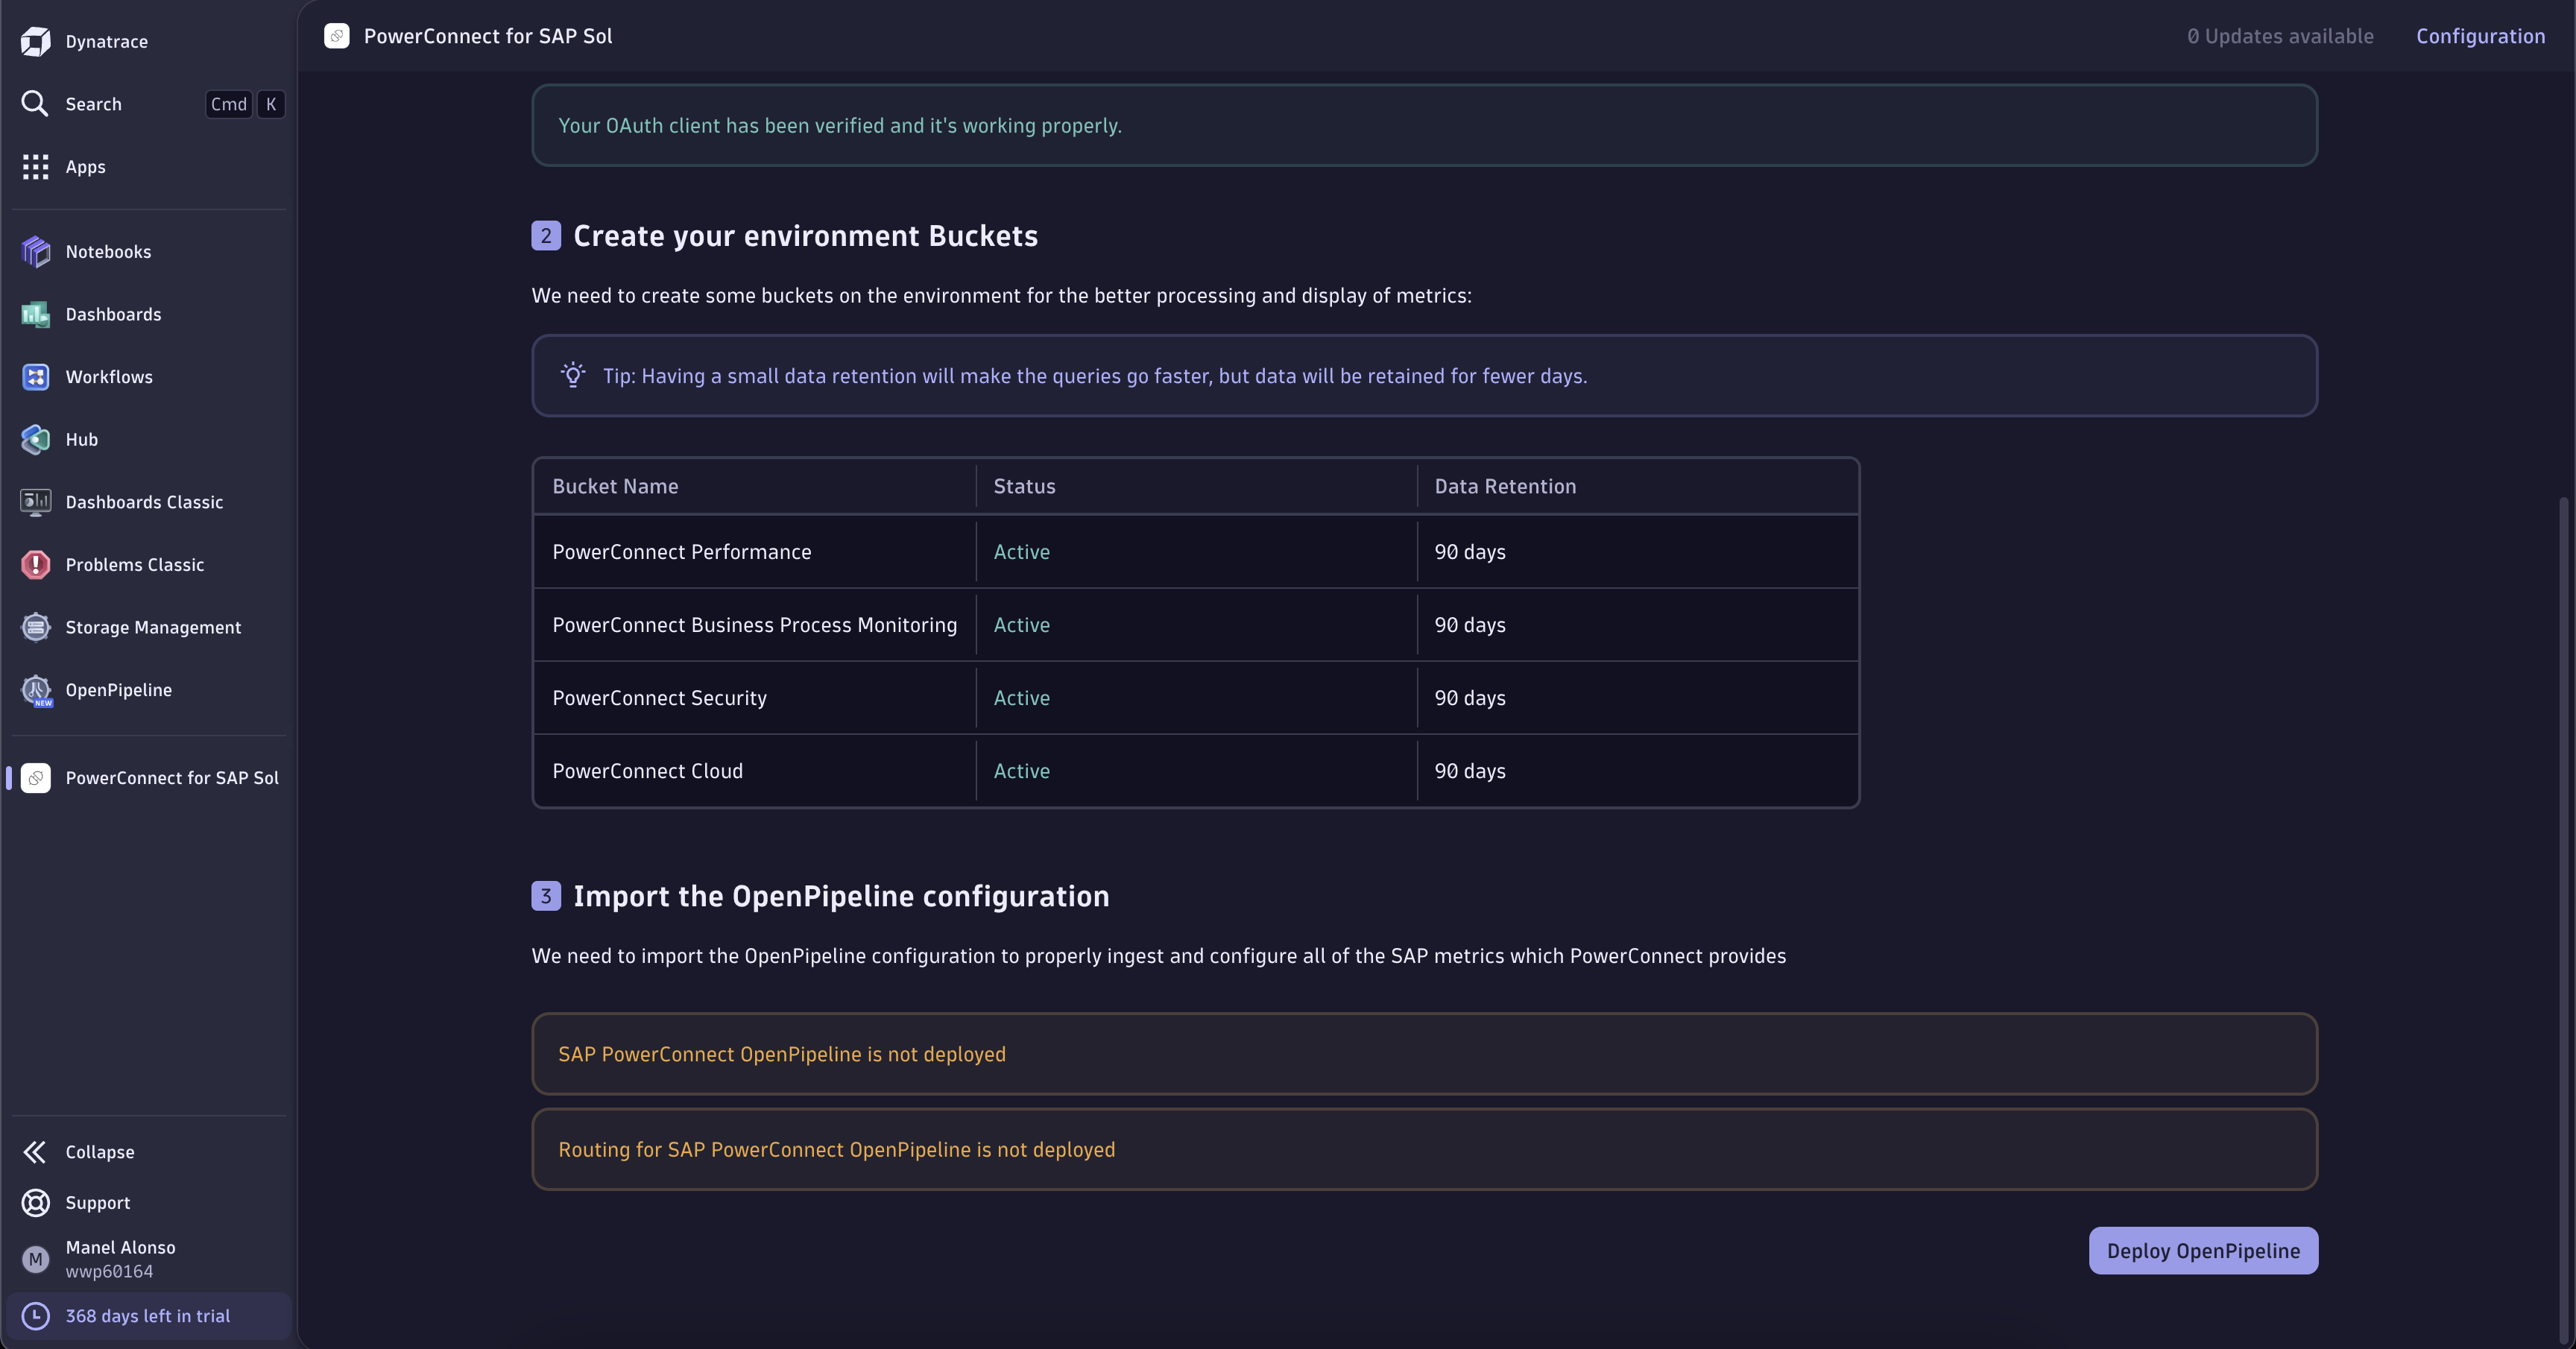Check for updates via Updates available
The height and width of the screenshot is (1349, 2576).
click(2280, 36)
